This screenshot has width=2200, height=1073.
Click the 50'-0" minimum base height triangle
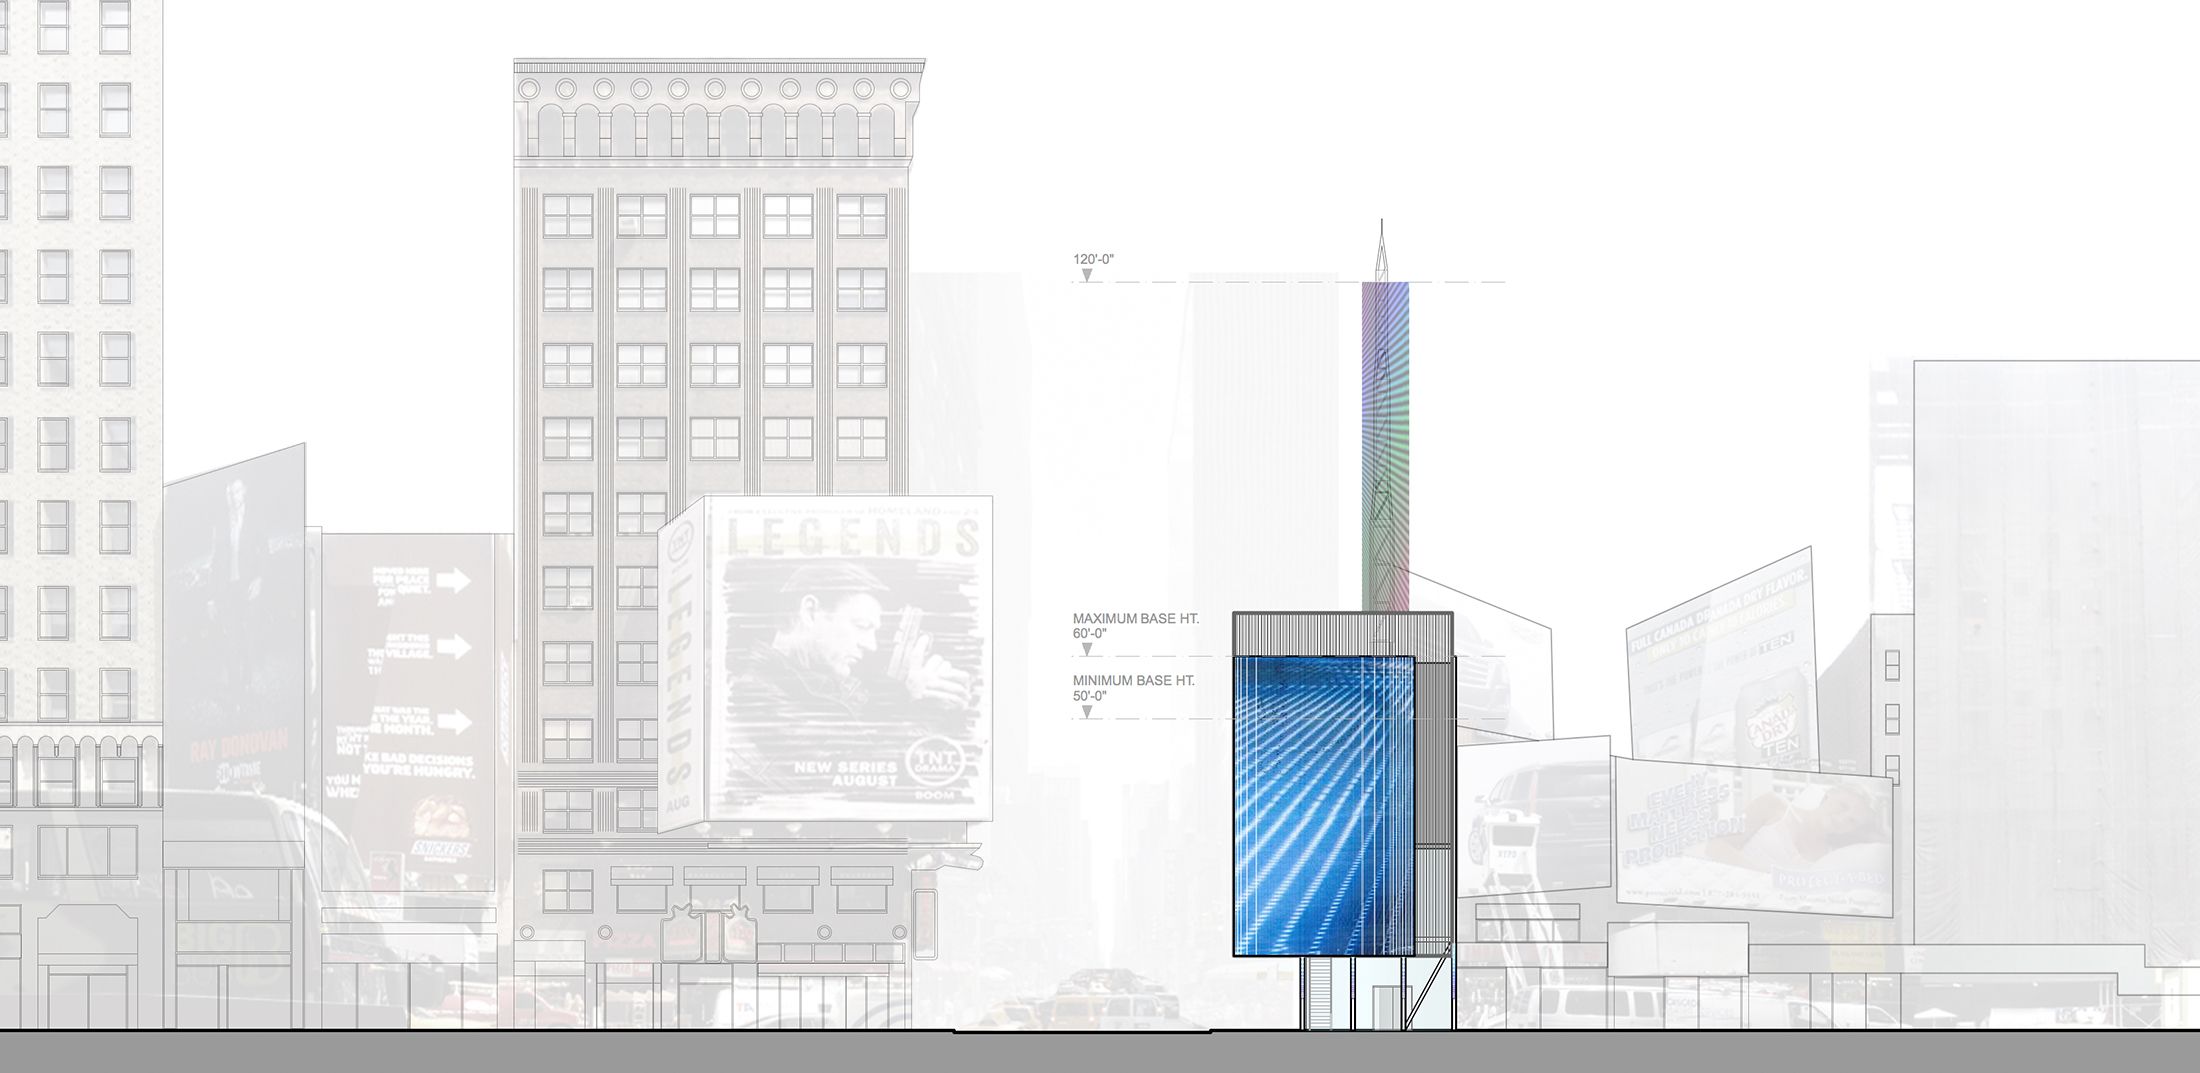coord(1087,711)
